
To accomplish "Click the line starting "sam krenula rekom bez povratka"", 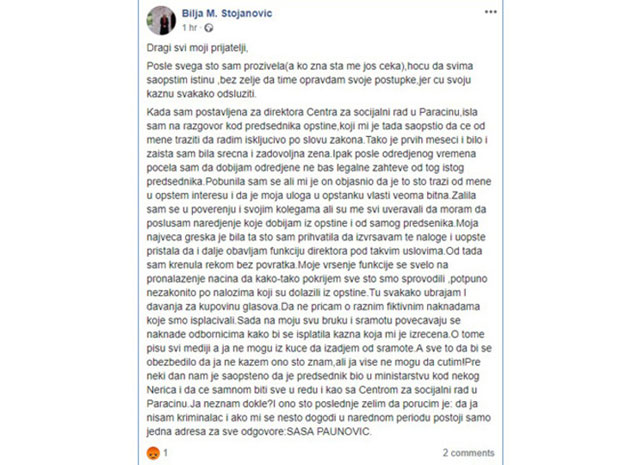I will pos(297,265).
